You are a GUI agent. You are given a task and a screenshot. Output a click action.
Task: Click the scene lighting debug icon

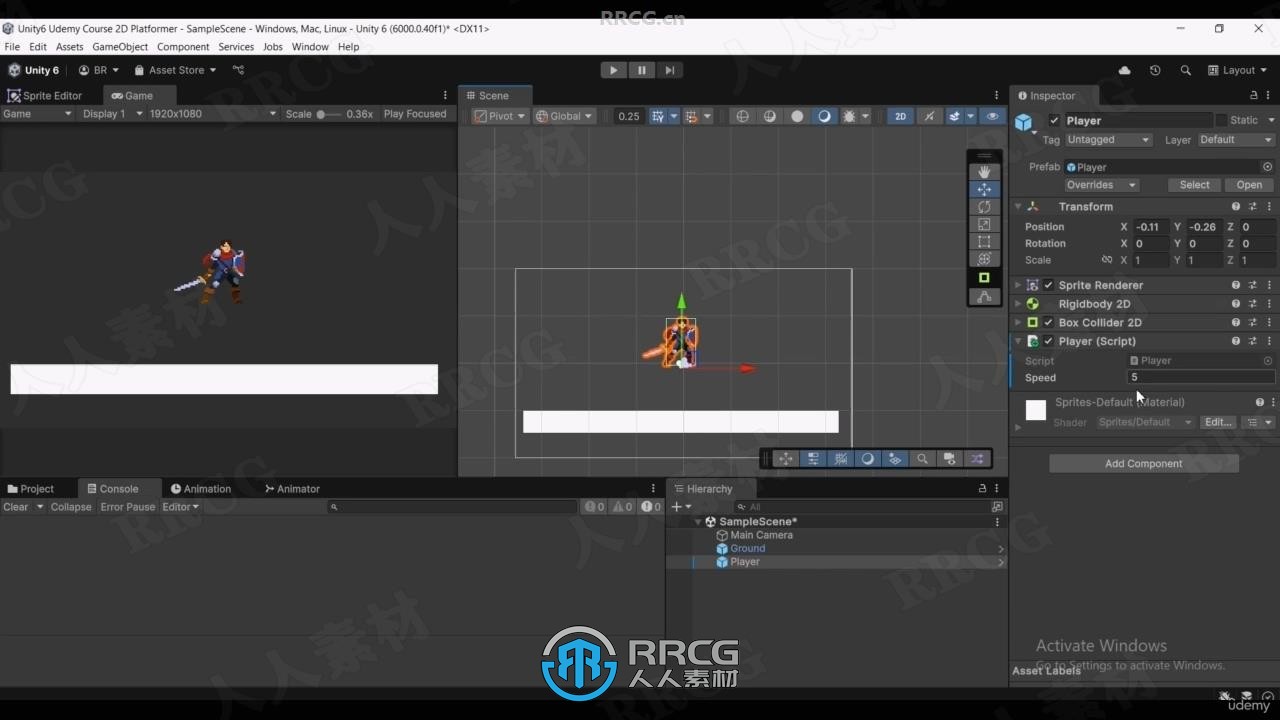tap(851, 116)
